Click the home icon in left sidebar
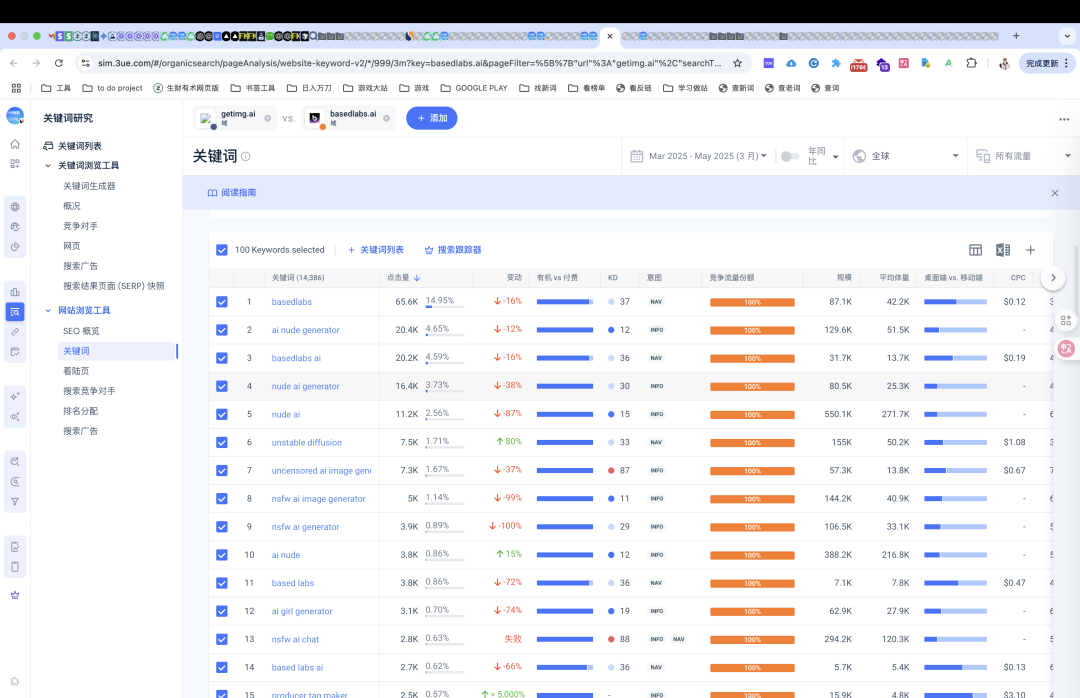 tap(15, 144)
